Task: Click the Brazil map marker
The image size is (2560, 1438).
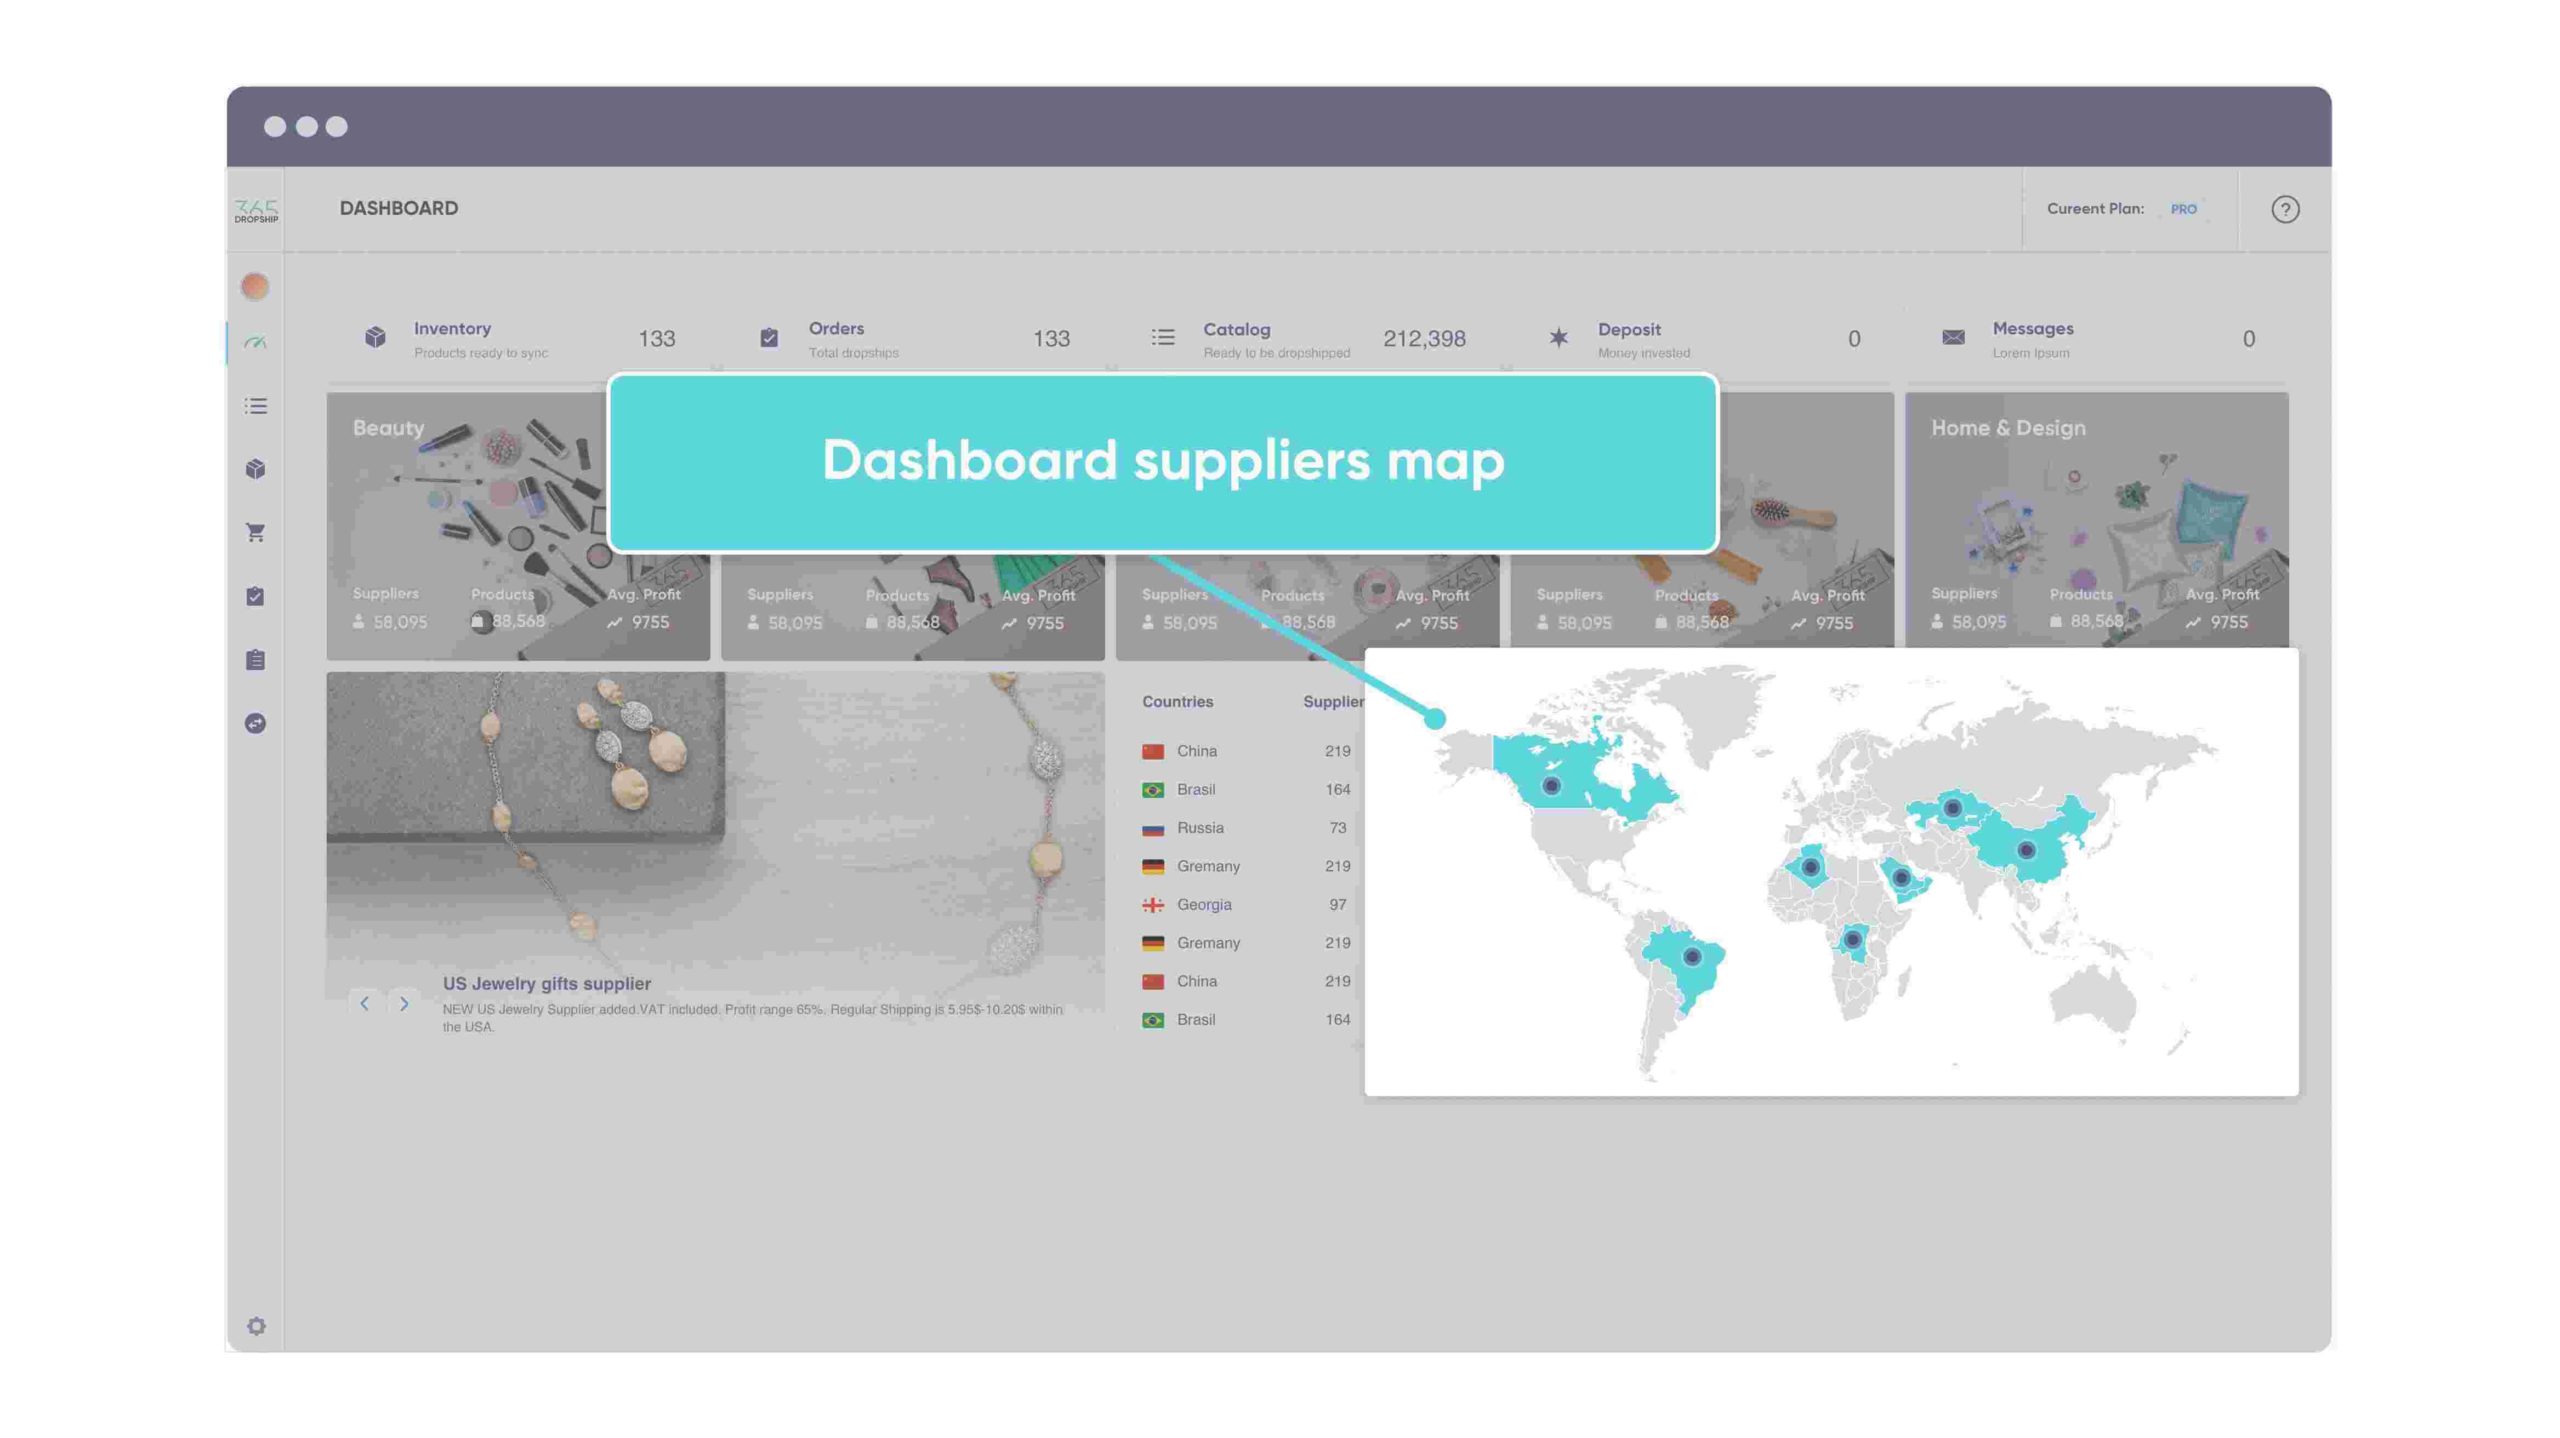Action: tap(1692, 957)
